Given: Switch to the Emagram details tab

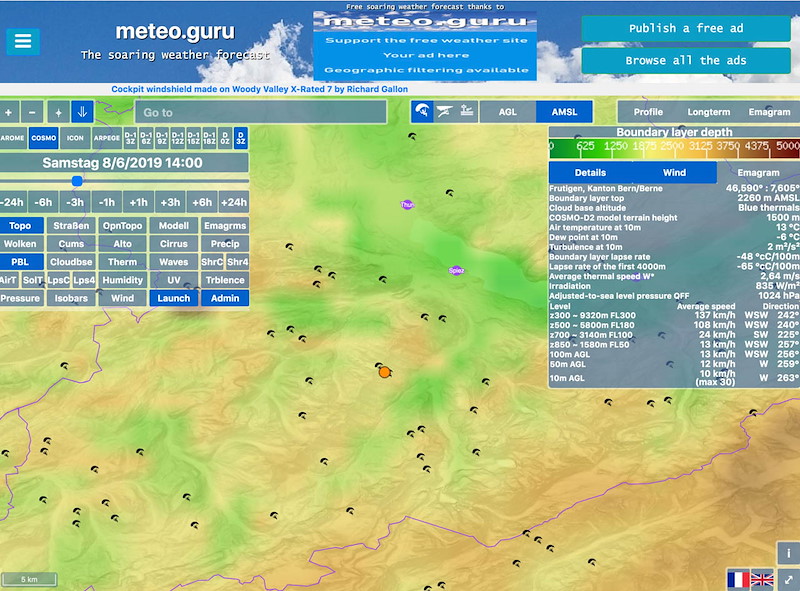Looking at the screenshot, I should pos(758,173).
